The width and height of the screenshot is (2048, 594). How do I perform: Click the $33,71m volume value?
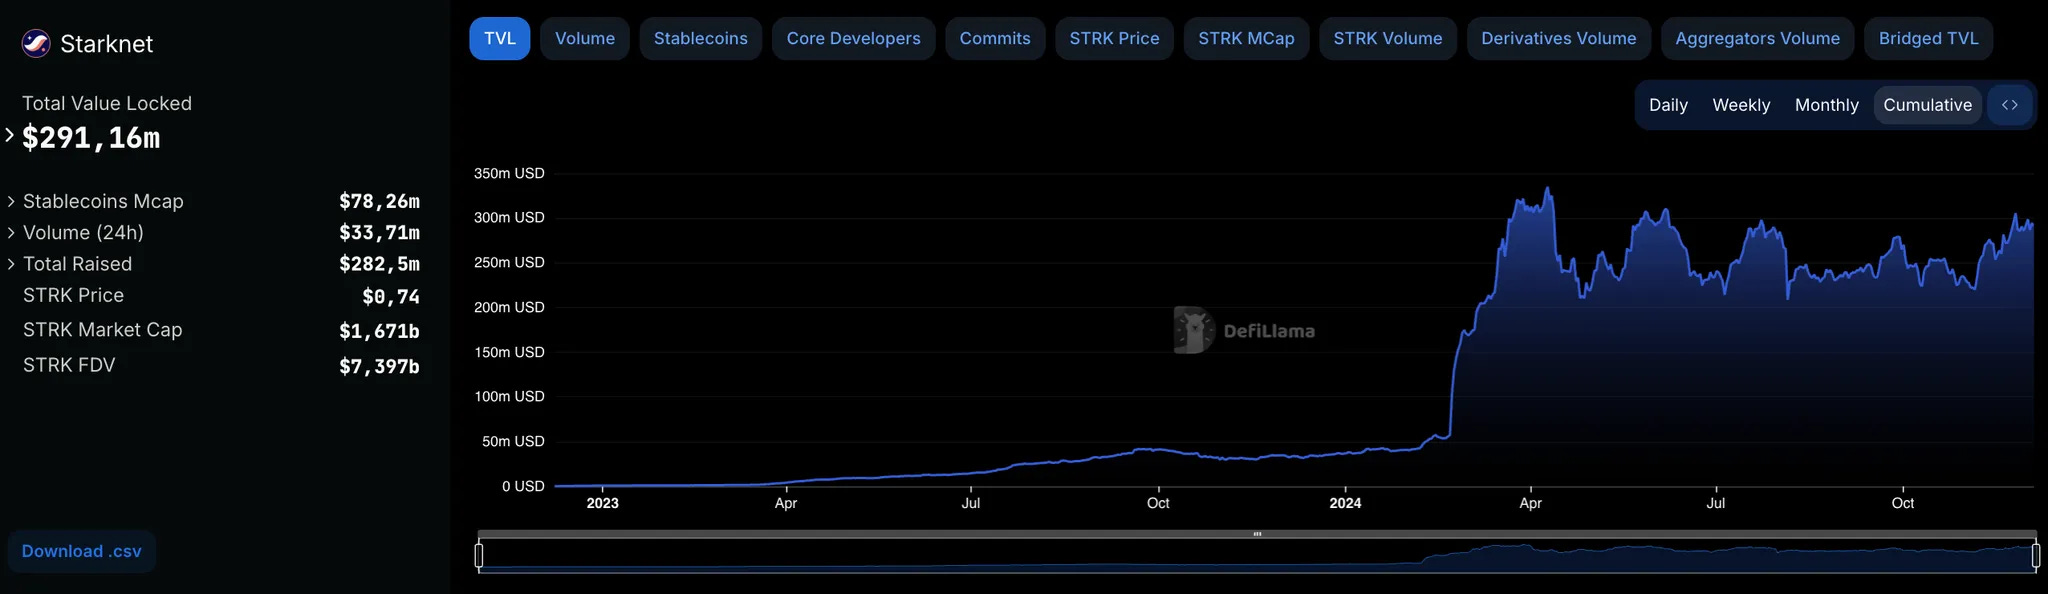[x=379, y=232]
